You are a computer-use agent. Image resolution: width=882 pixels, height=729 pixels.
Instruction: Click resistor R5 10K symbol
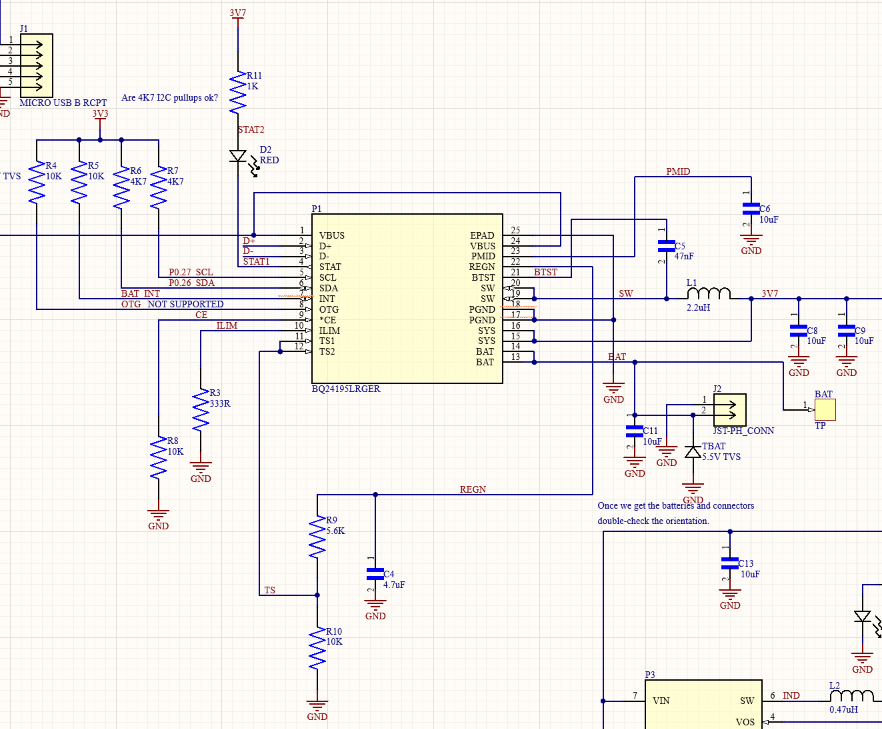tap(79, 182)
